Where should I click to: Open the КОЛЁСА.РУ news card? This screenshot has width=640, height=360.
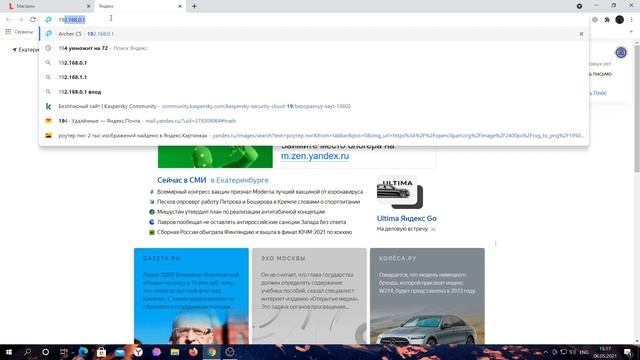click(427, 296)
